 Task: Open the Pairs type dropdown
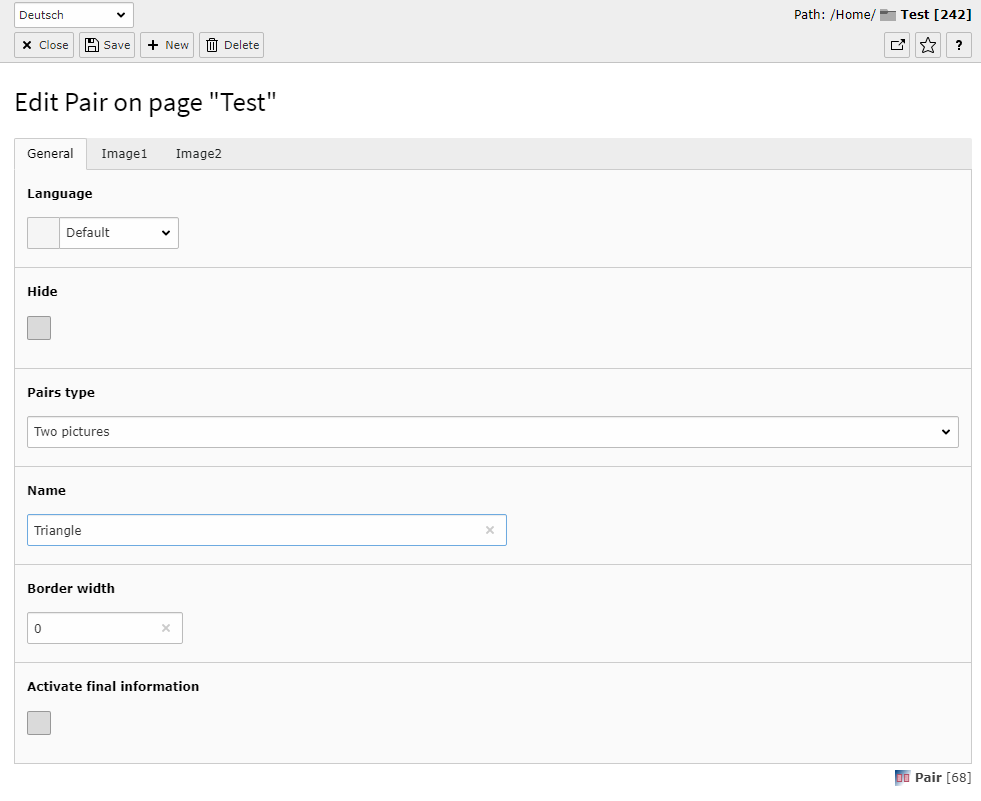point(492,432)
